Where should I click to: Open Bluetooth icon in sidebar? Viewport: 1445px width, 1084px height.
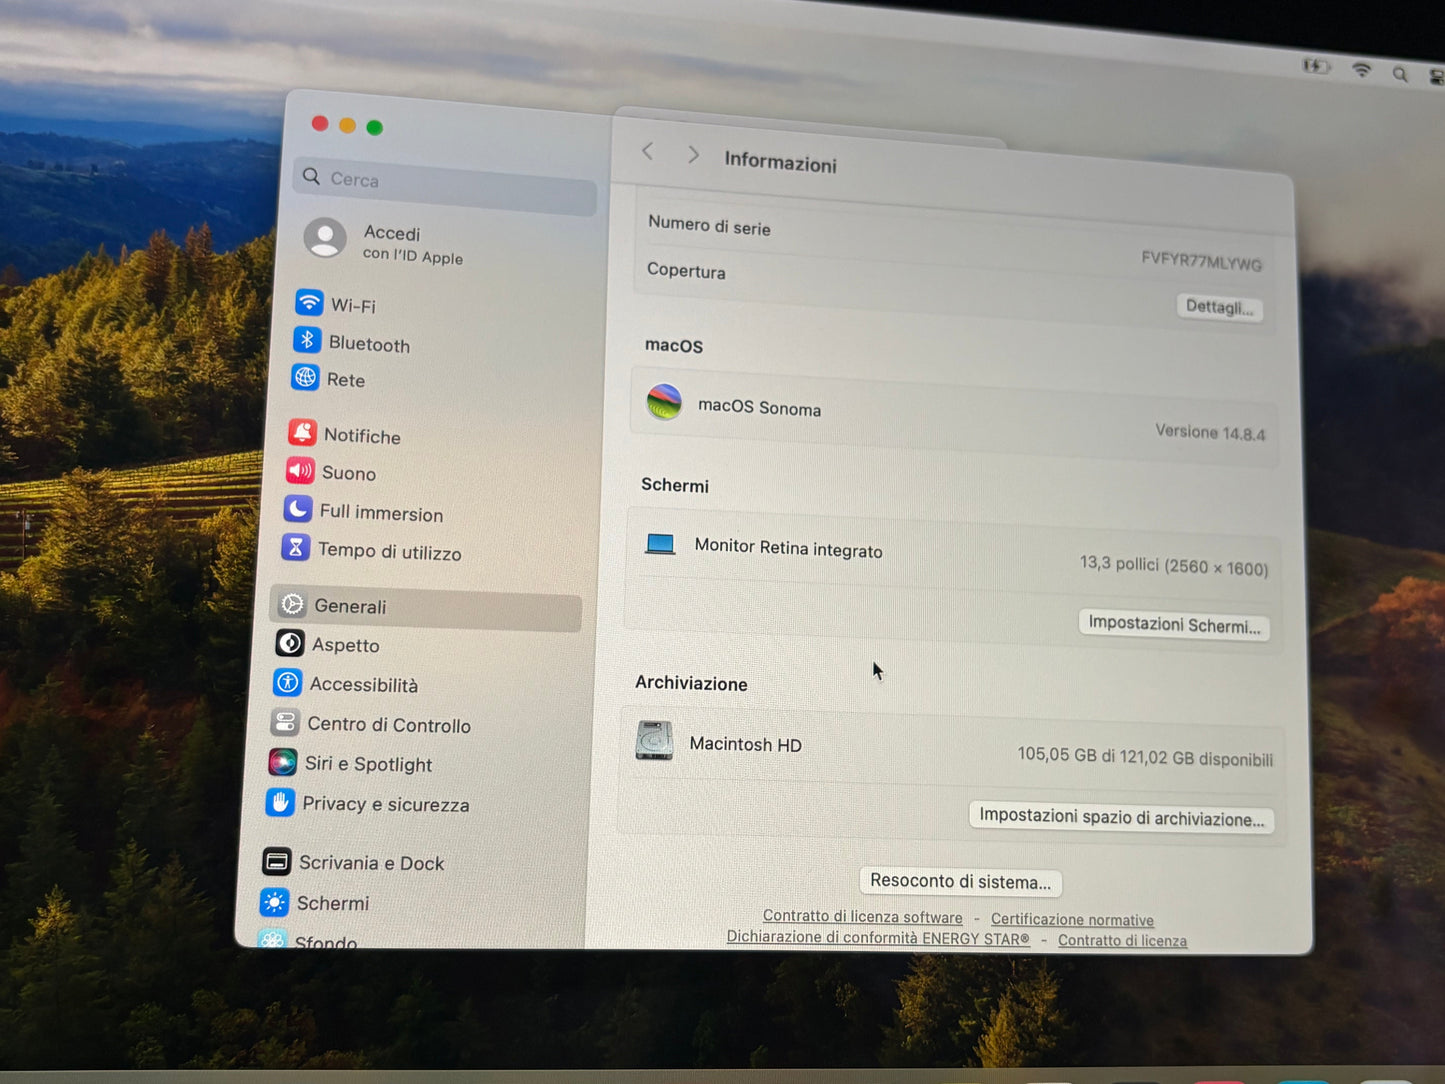pos(307,340)
